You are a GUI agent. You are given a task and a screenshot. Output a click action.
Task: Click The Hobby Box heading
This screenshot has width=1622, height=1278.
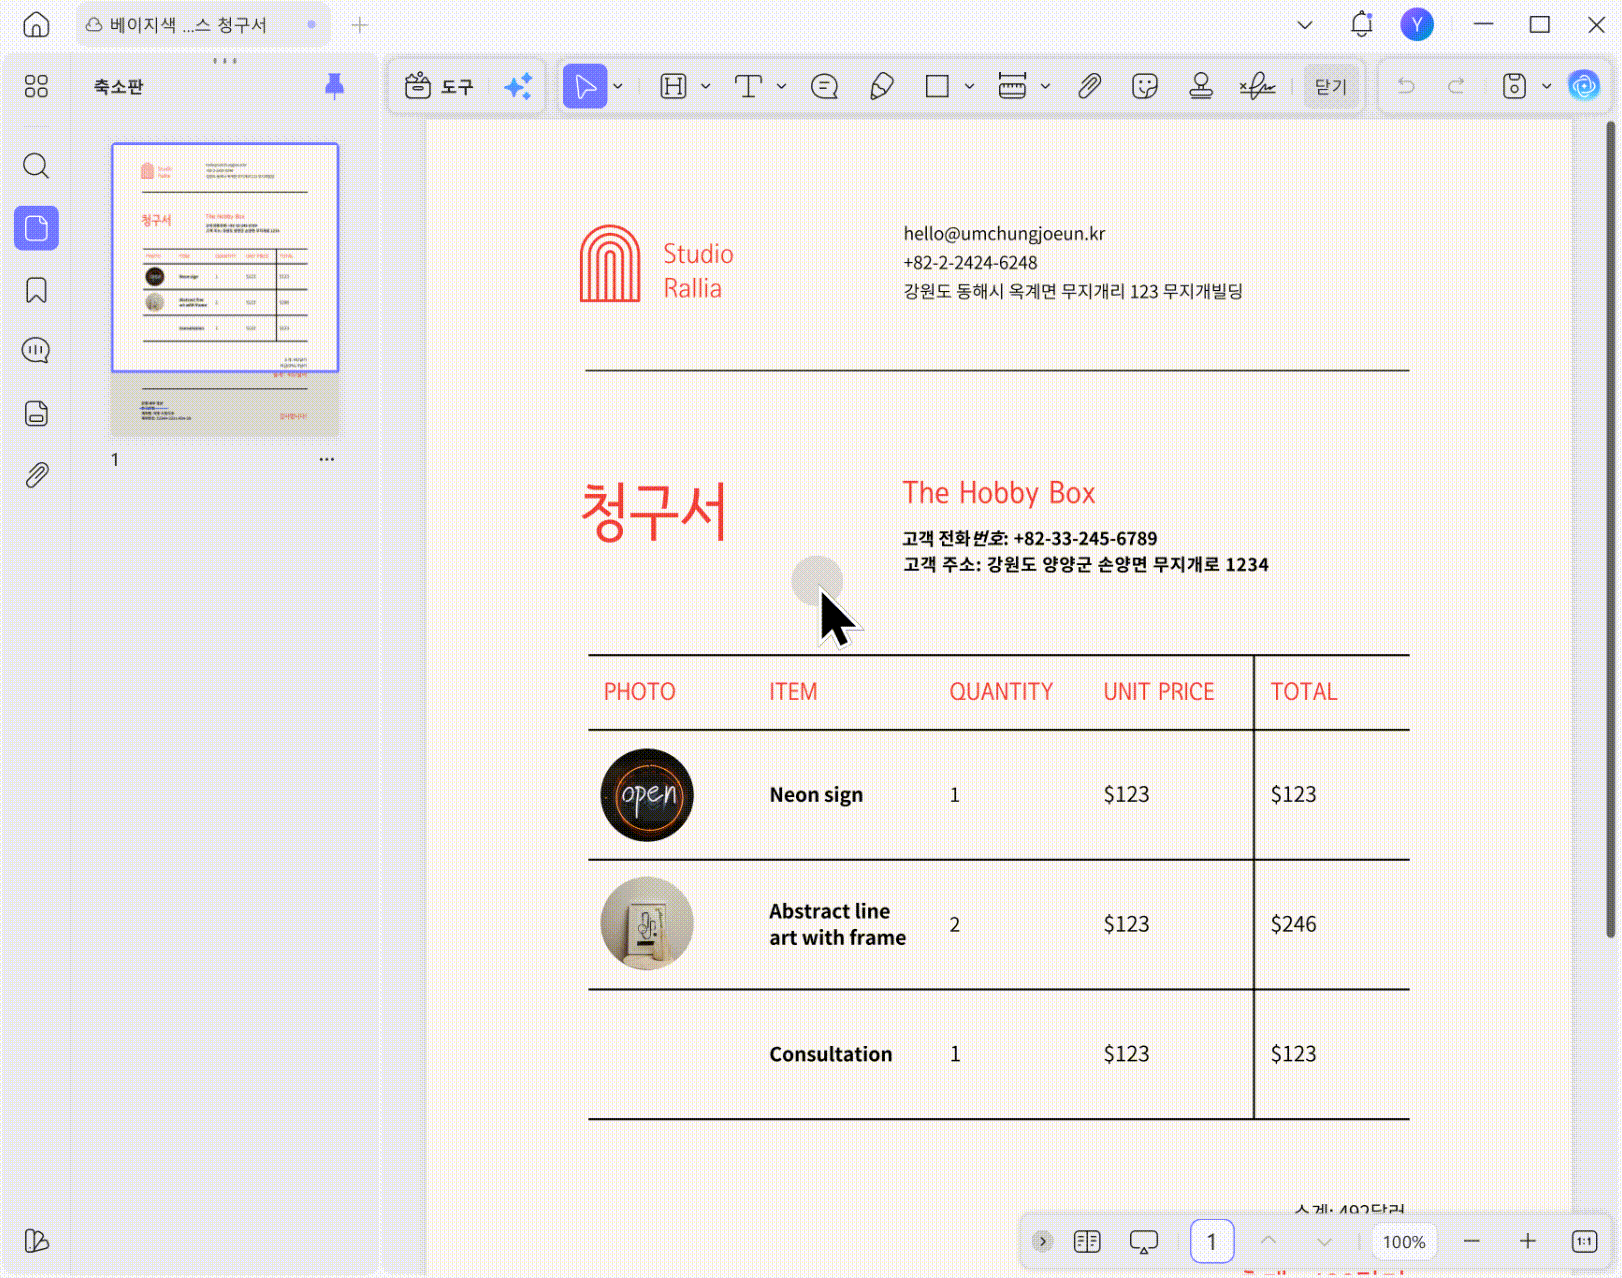pyautogui.click(x=999, y=493)
